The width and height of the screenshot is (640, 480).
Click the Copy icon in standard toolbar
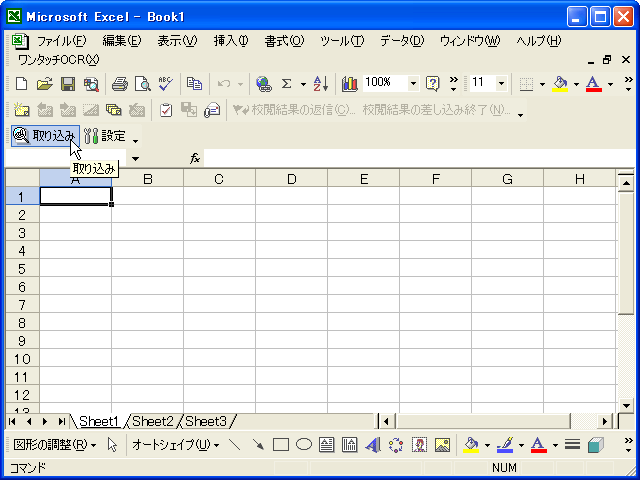[x=194, y=84]
